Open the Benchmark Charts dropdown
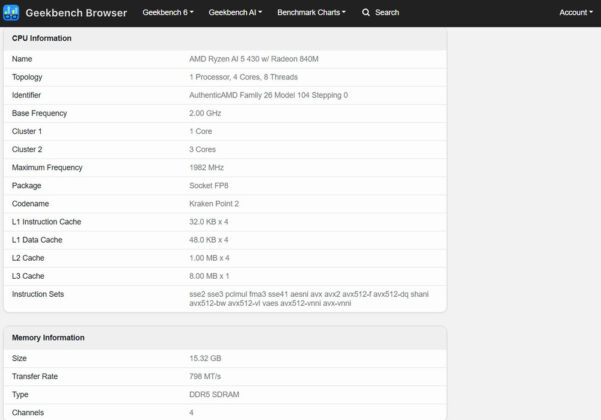The image size is (601, 420). pos(311,13)
